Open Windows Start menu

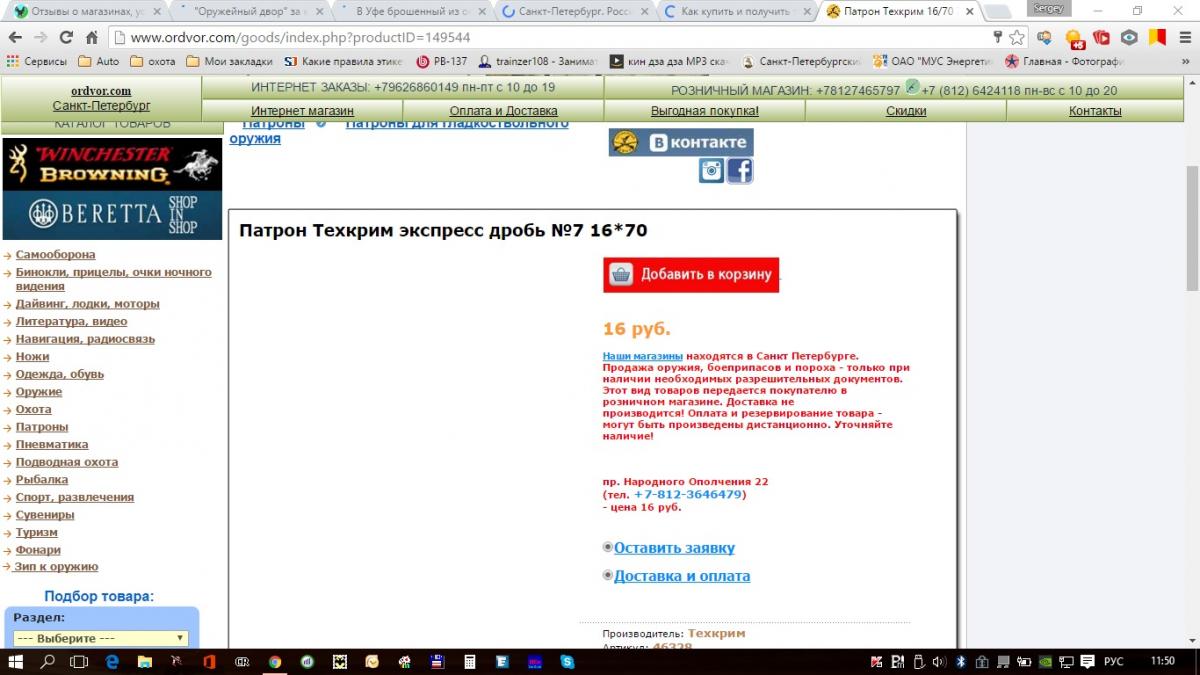click(x=16, y=661)
